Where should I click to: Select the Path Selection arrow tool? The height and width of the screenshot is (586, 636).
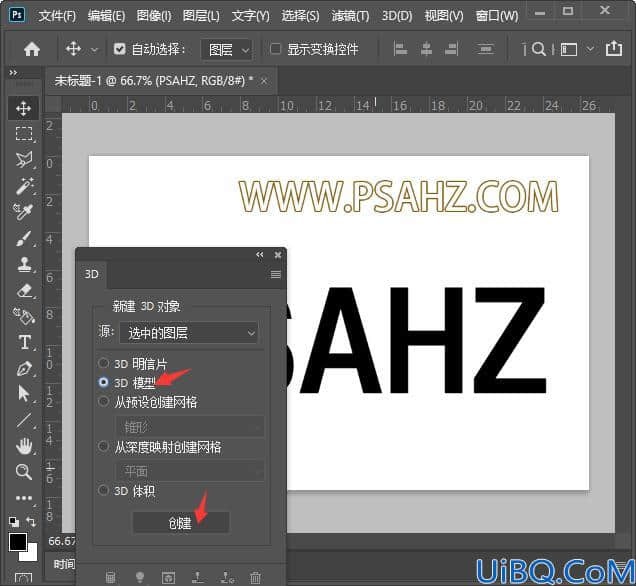click(x=24, y=393)
